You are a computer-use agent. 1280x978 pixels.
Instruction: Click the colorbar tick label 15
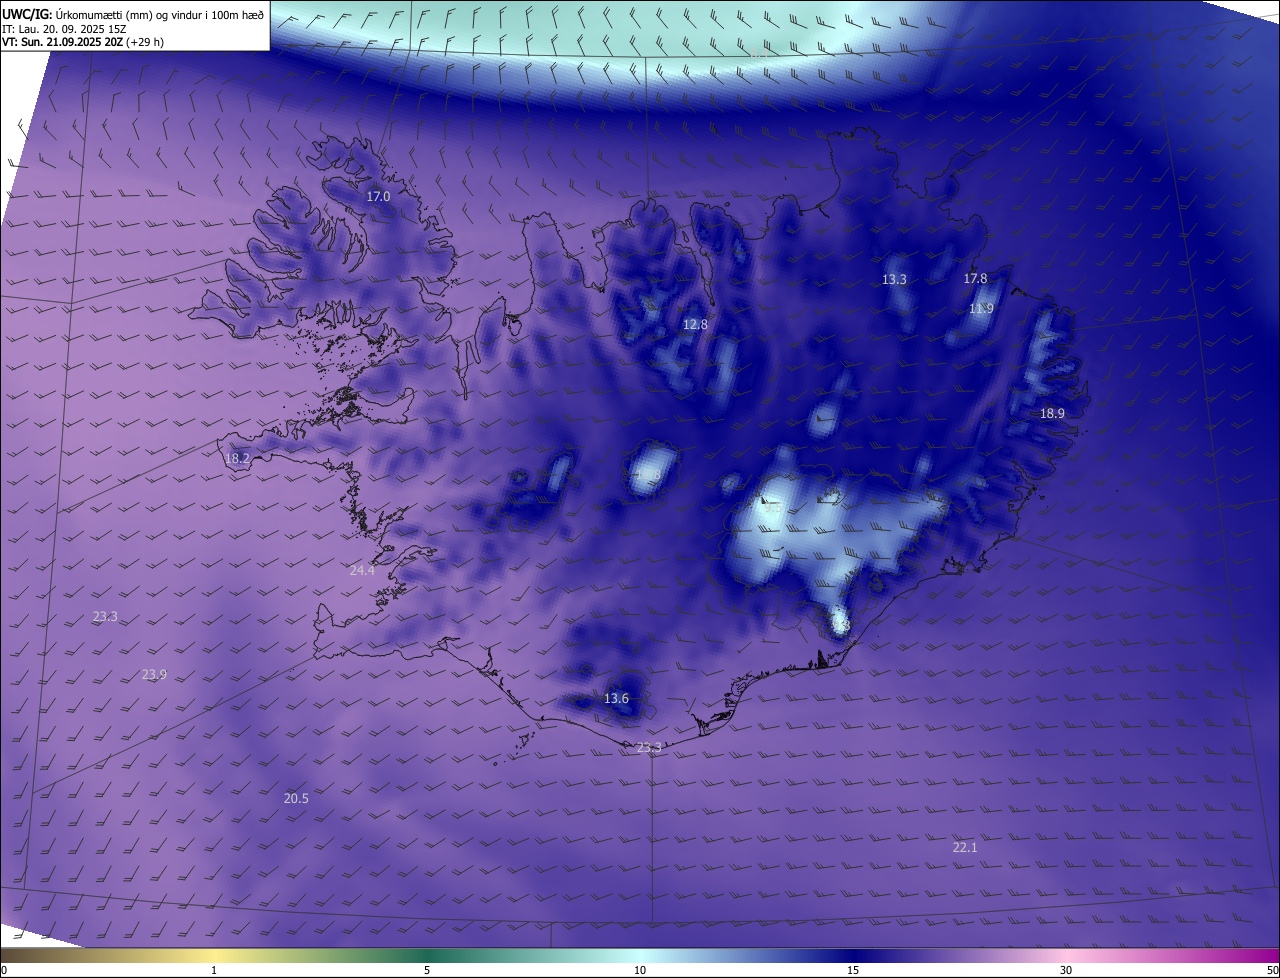[853, 970]
